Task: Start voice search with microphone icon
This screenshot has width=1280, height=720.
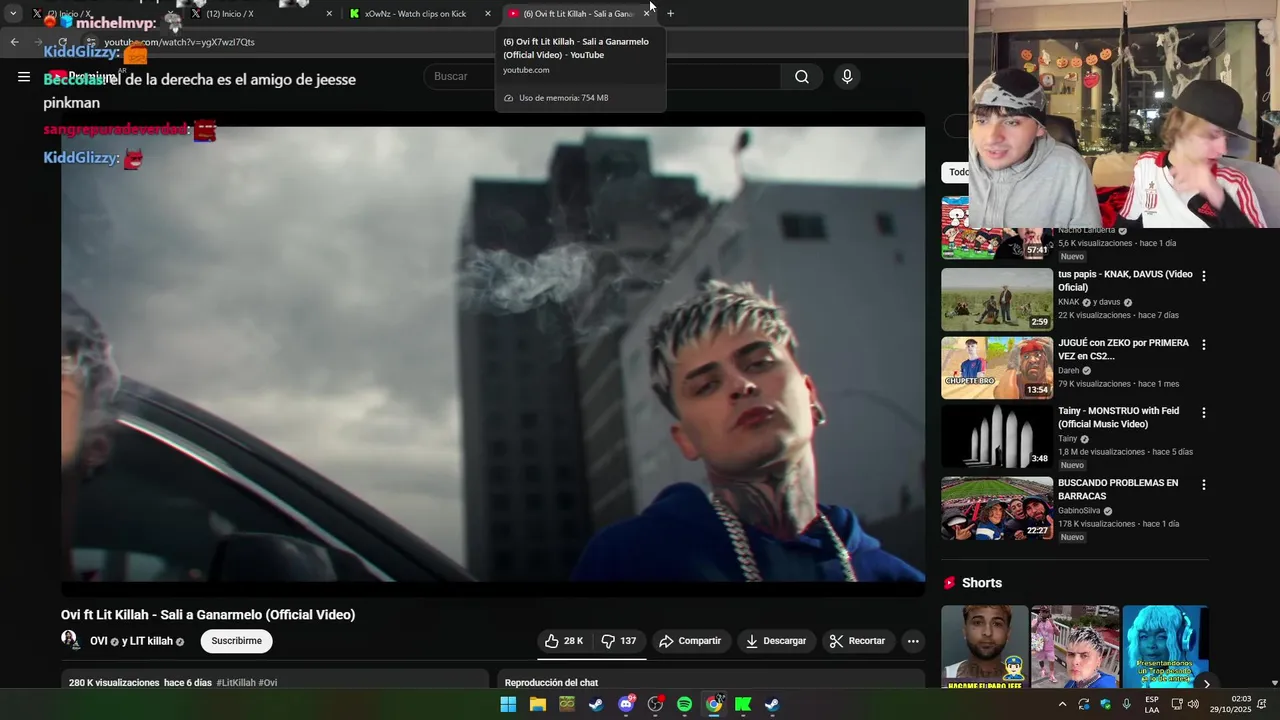Action: (x=847, y=77)
